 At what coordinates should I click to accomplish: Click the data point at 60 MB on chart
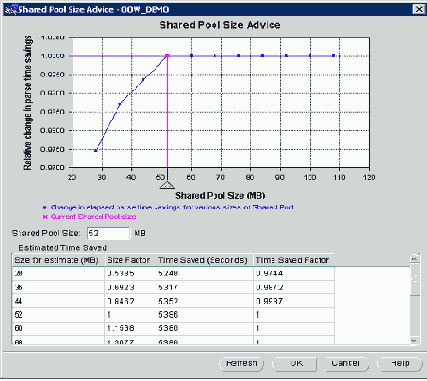191,56
